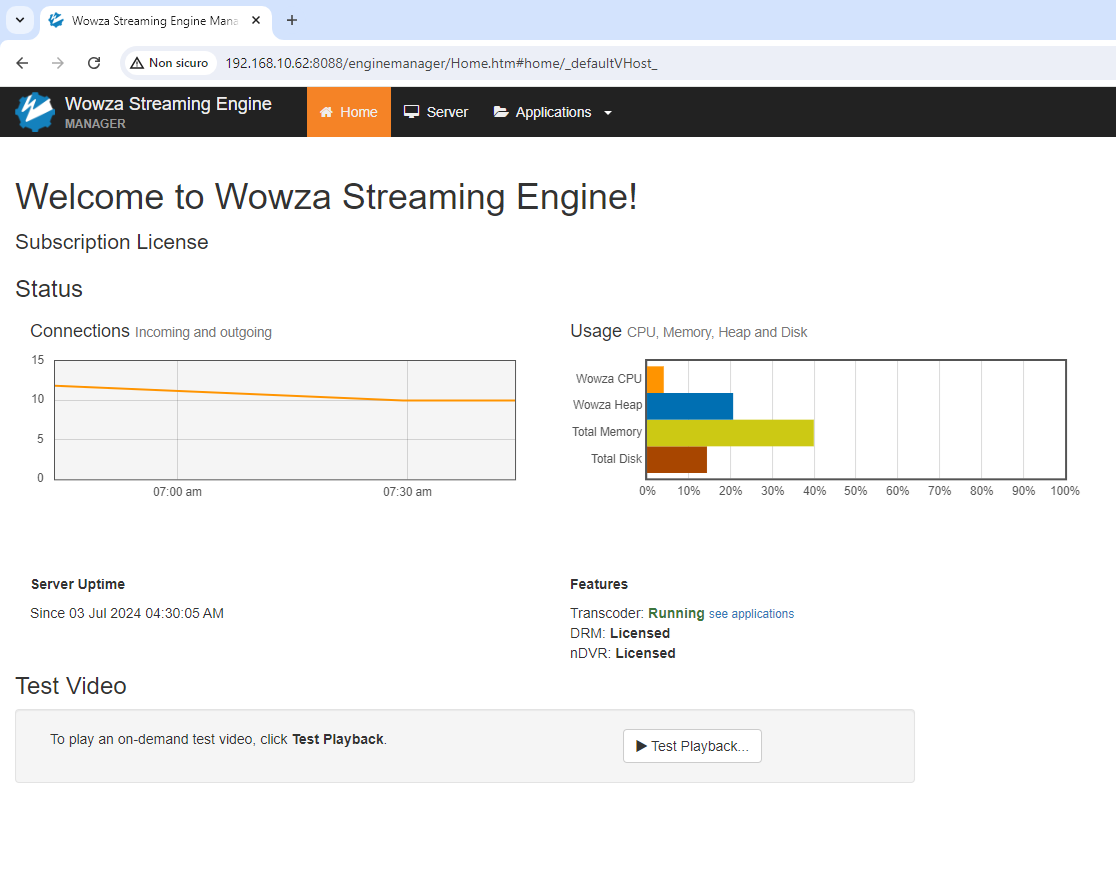Follow the see applications link
The width and height of the screenshot is (1116, 890).
point(751,614)
